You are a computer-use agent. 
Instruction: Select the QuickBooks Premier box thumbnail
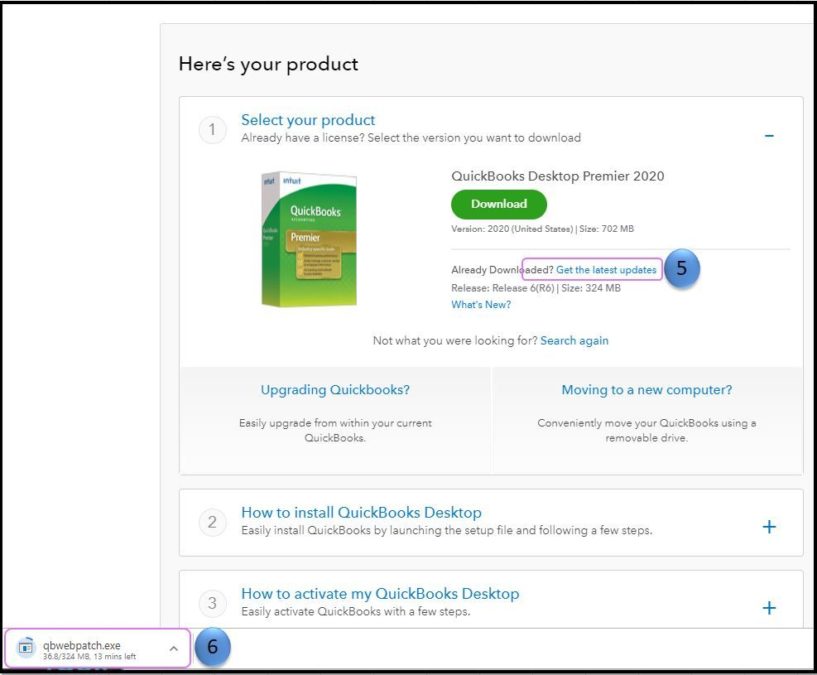point(310,240)
